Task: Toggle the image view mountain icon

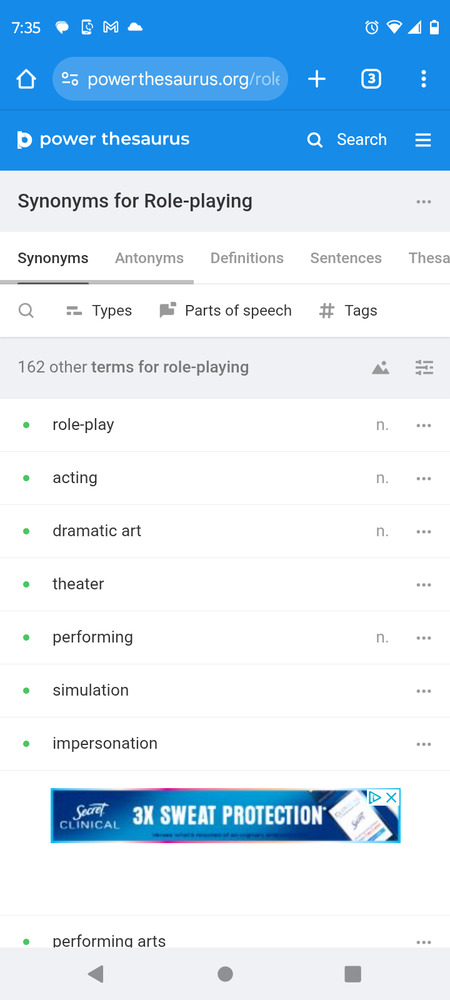Action: [381, 367]
